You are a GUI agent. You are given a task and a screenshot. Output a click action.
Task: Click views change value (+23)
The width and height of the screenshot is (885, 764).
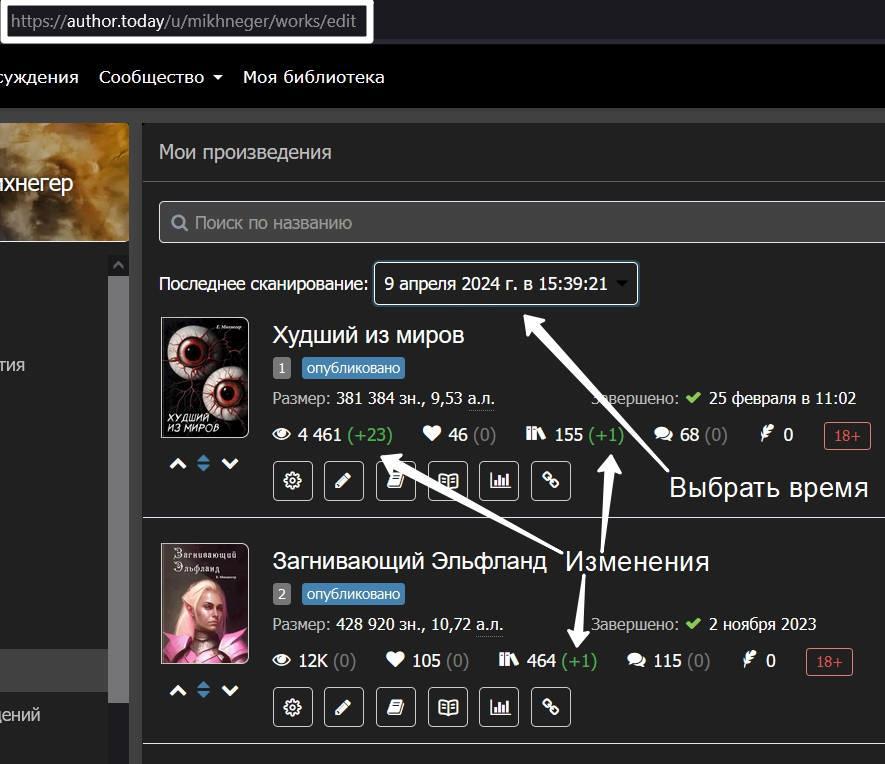(370, 434)
